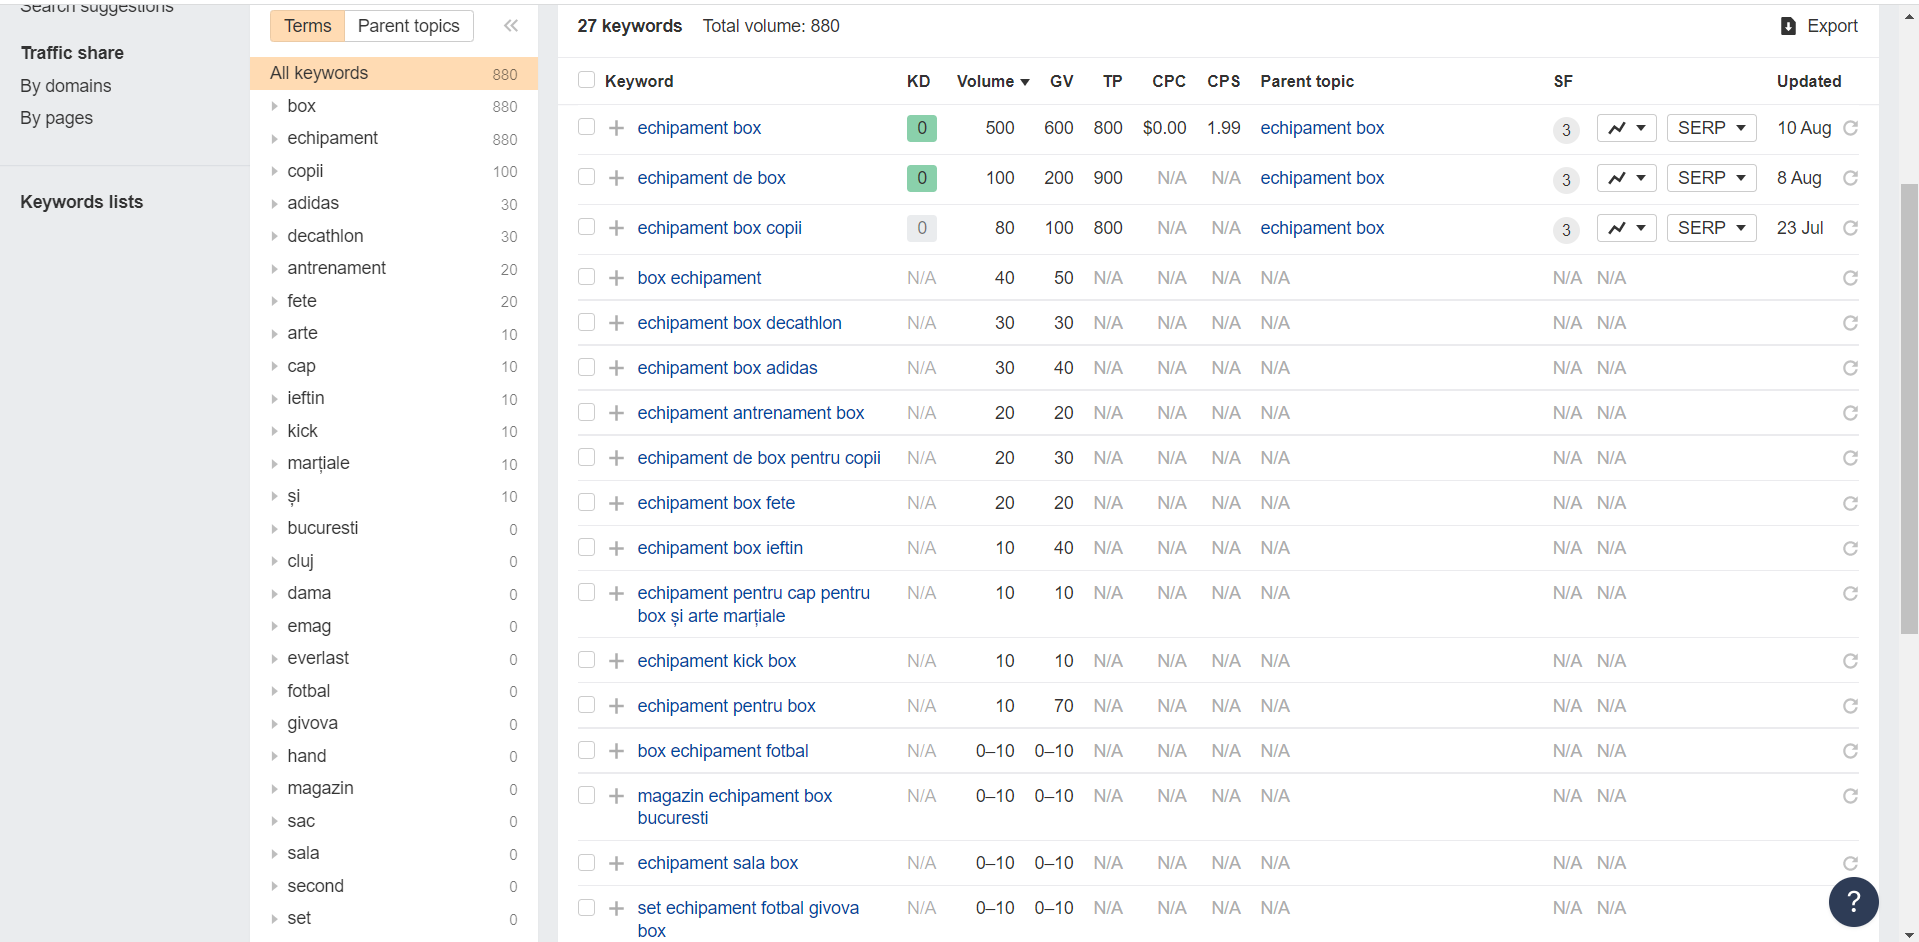Screen dimensions: 1919x942
Task: Click plus icon beside 'echipament kick box'
Action: coord(616,661)
